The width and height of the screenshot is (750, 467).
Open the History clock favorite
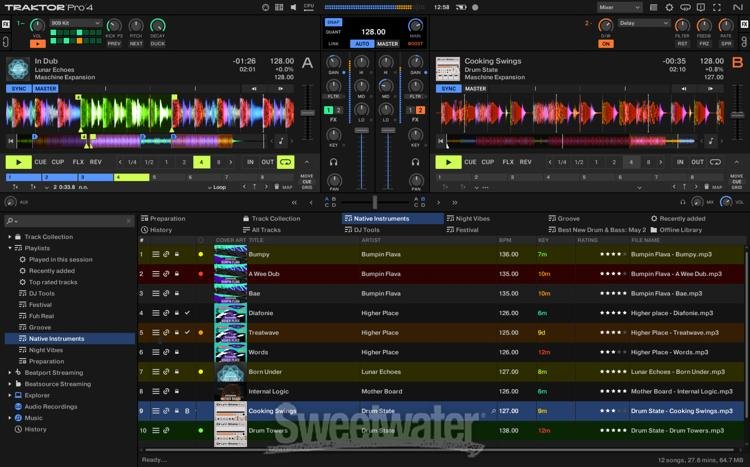(145, 230)
